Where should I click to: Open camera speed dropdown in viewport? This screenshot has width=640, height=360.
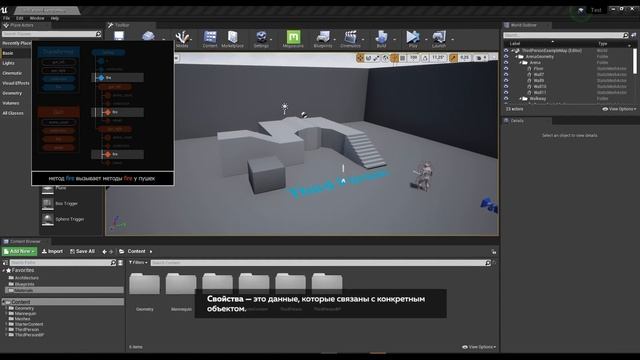pyautogui.click(x=481, y=58)
